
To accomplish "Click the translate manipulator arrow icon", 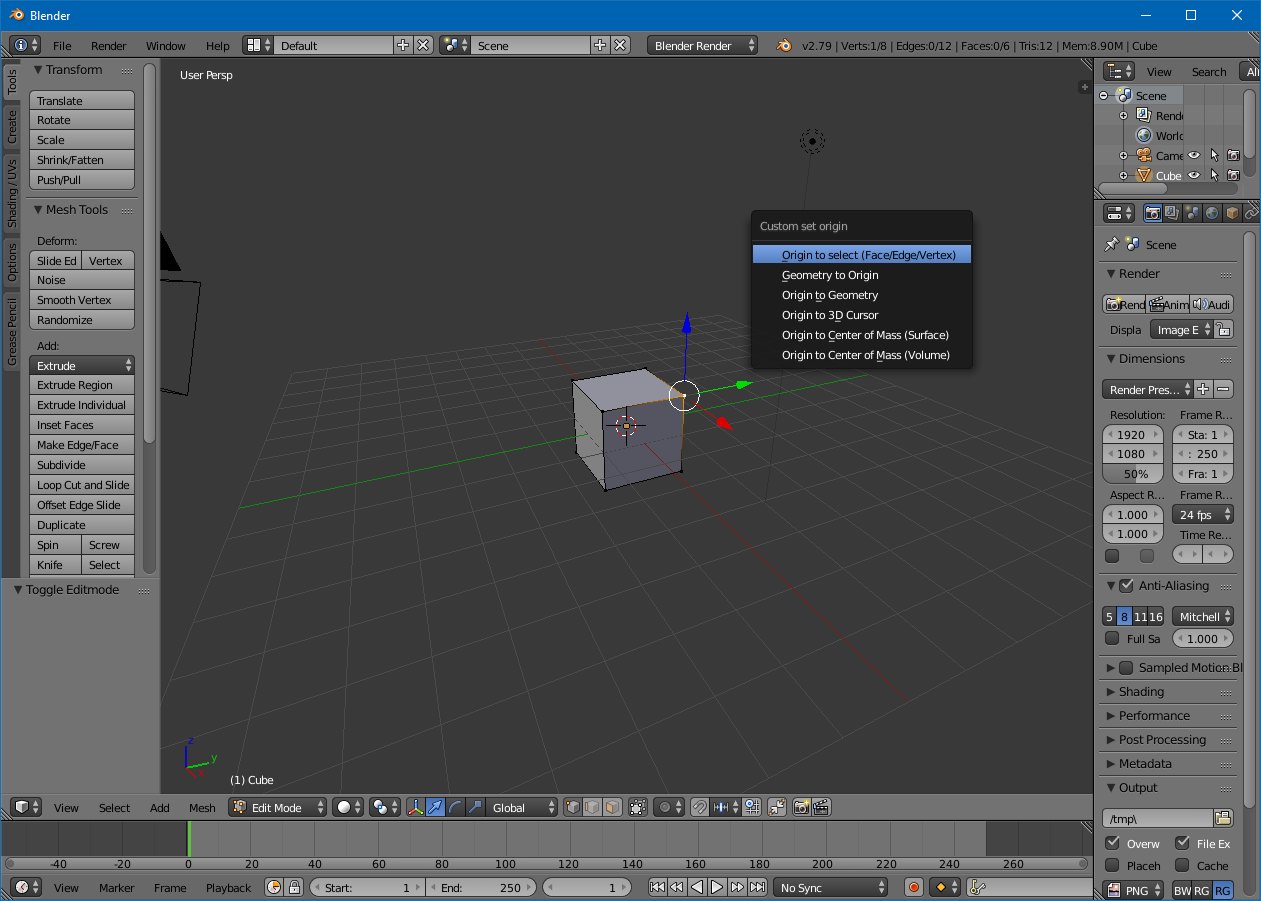I will [x=435, y=807].
